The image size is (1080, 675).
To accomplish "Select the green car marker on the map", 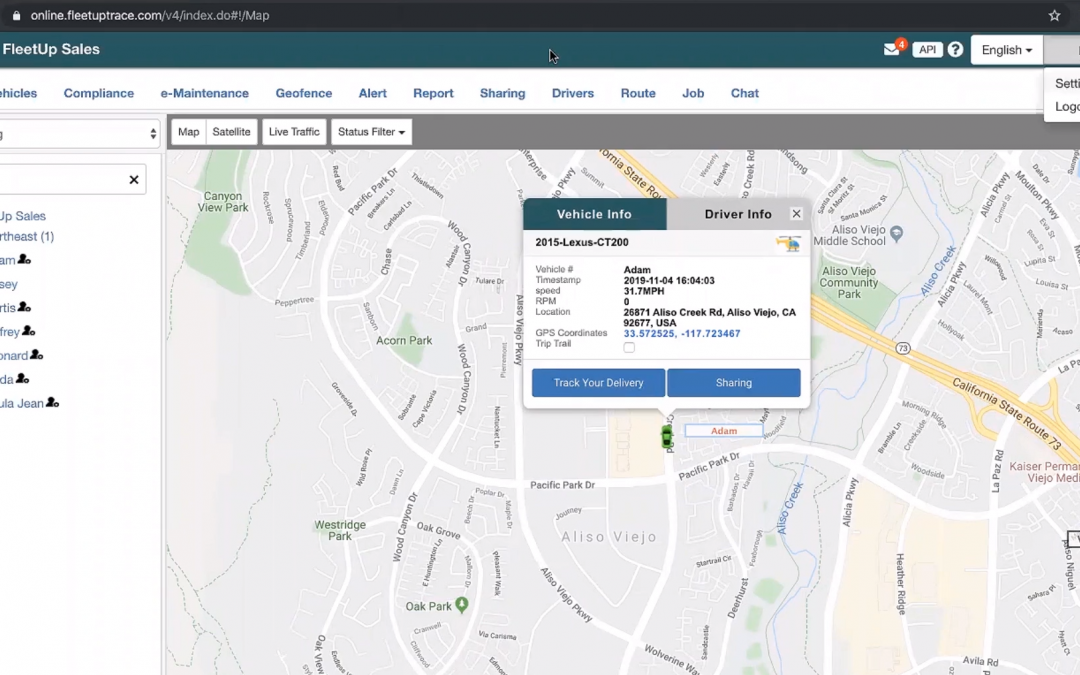I will (x=667, y=437).
